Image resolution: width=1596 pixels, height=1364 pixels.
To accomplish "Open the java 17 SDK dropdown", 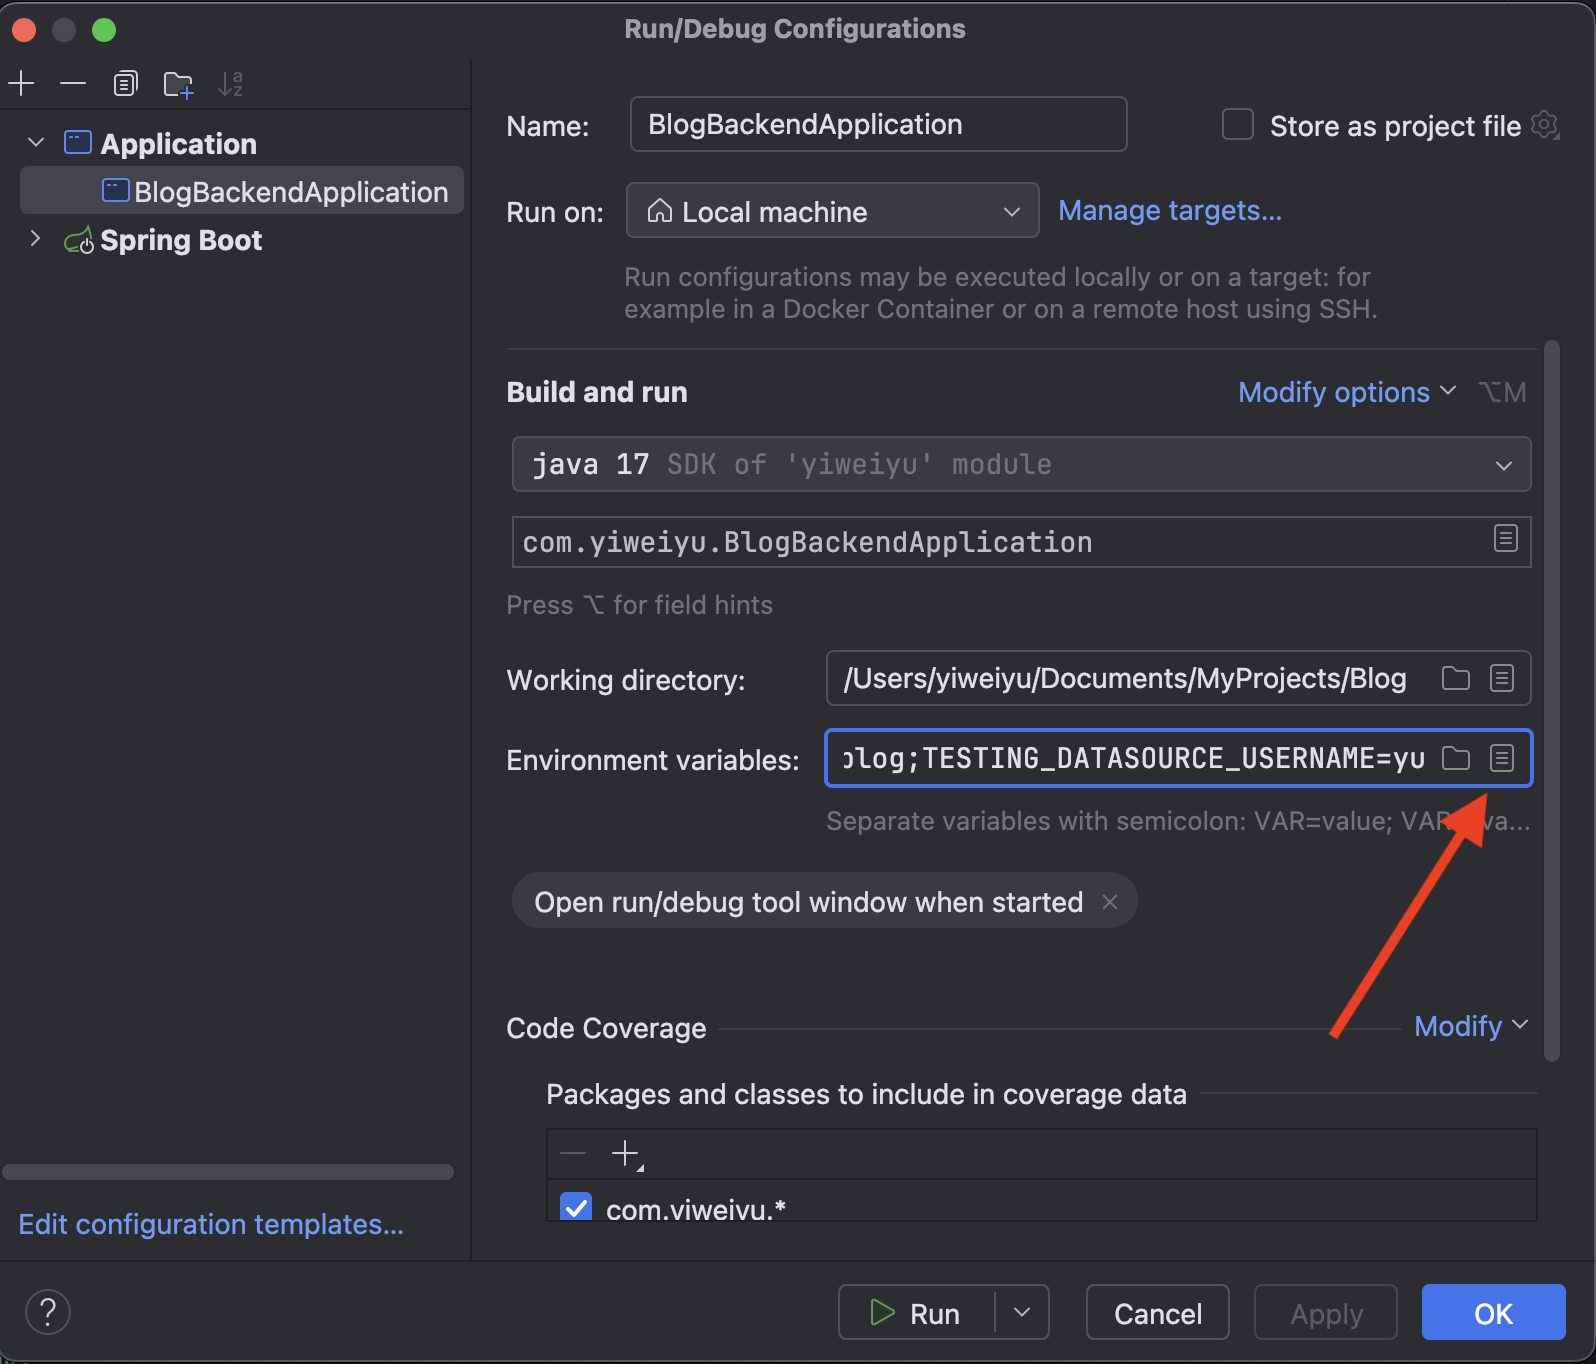I will (1021, 464).
